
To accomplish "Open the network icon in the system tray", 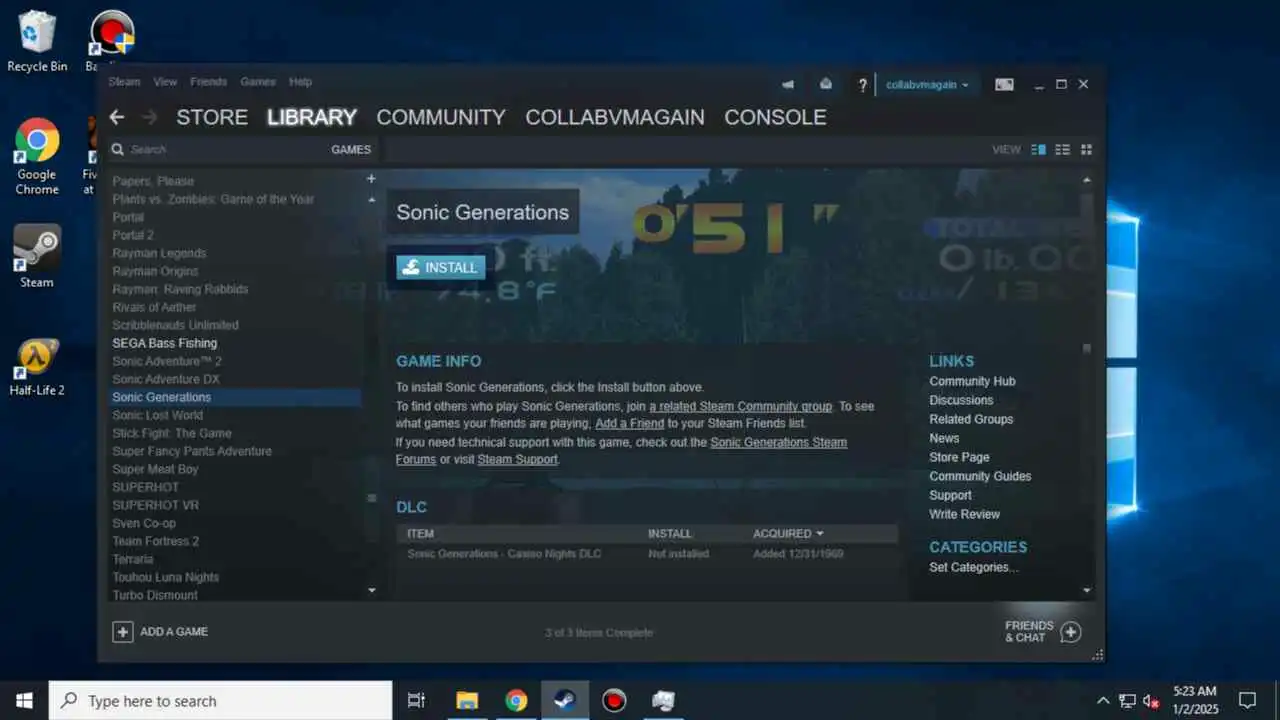I will (1127, 701).
